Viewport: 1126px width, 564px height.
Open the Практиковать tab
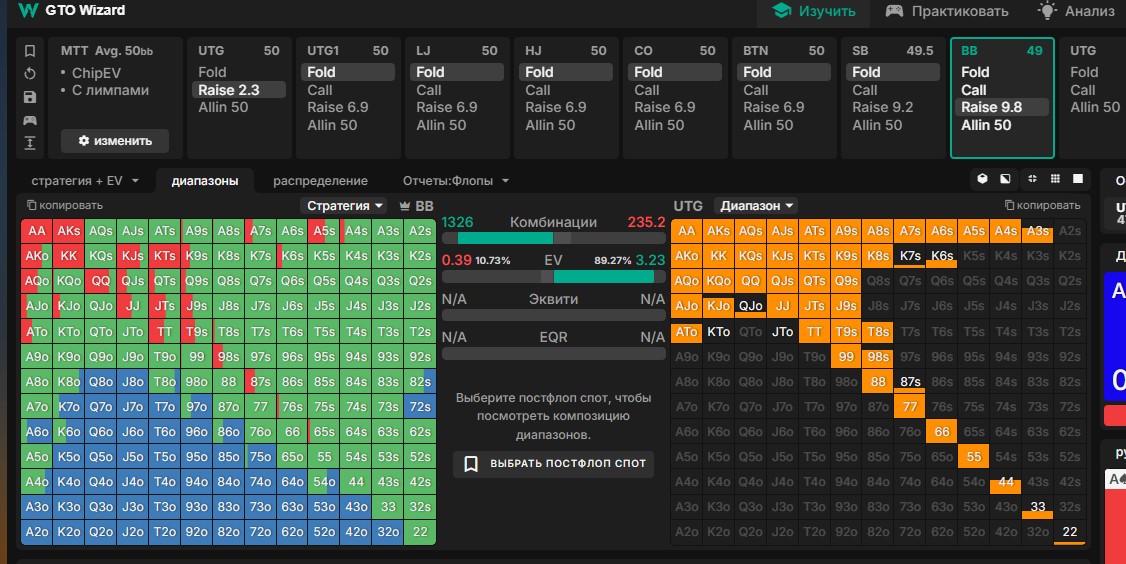point(946,11)
